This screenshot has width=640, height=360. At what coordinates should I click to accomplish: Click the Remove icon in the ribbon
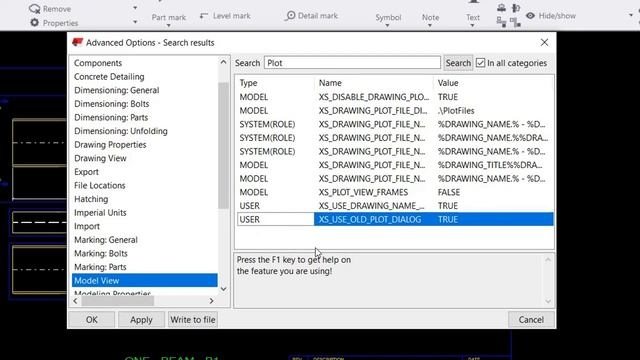[35, 9]
